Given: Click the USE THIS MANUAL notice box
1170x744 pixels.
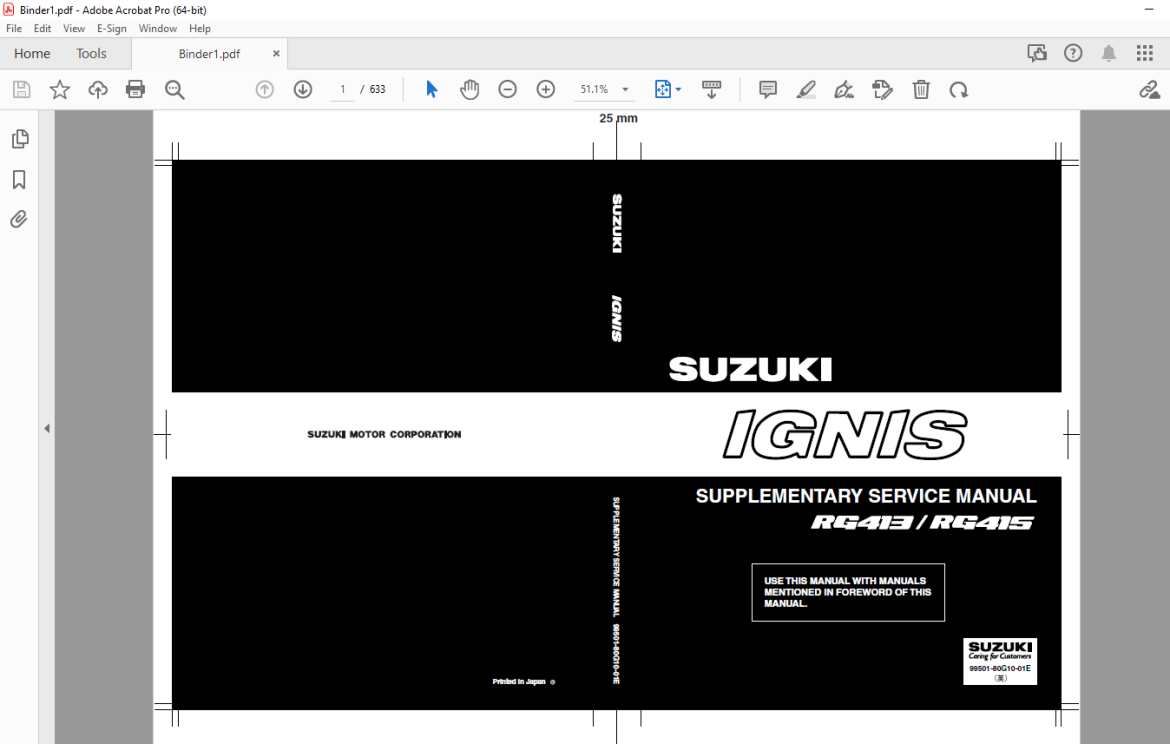Looking at the screenshot, I should click(848, 593).
